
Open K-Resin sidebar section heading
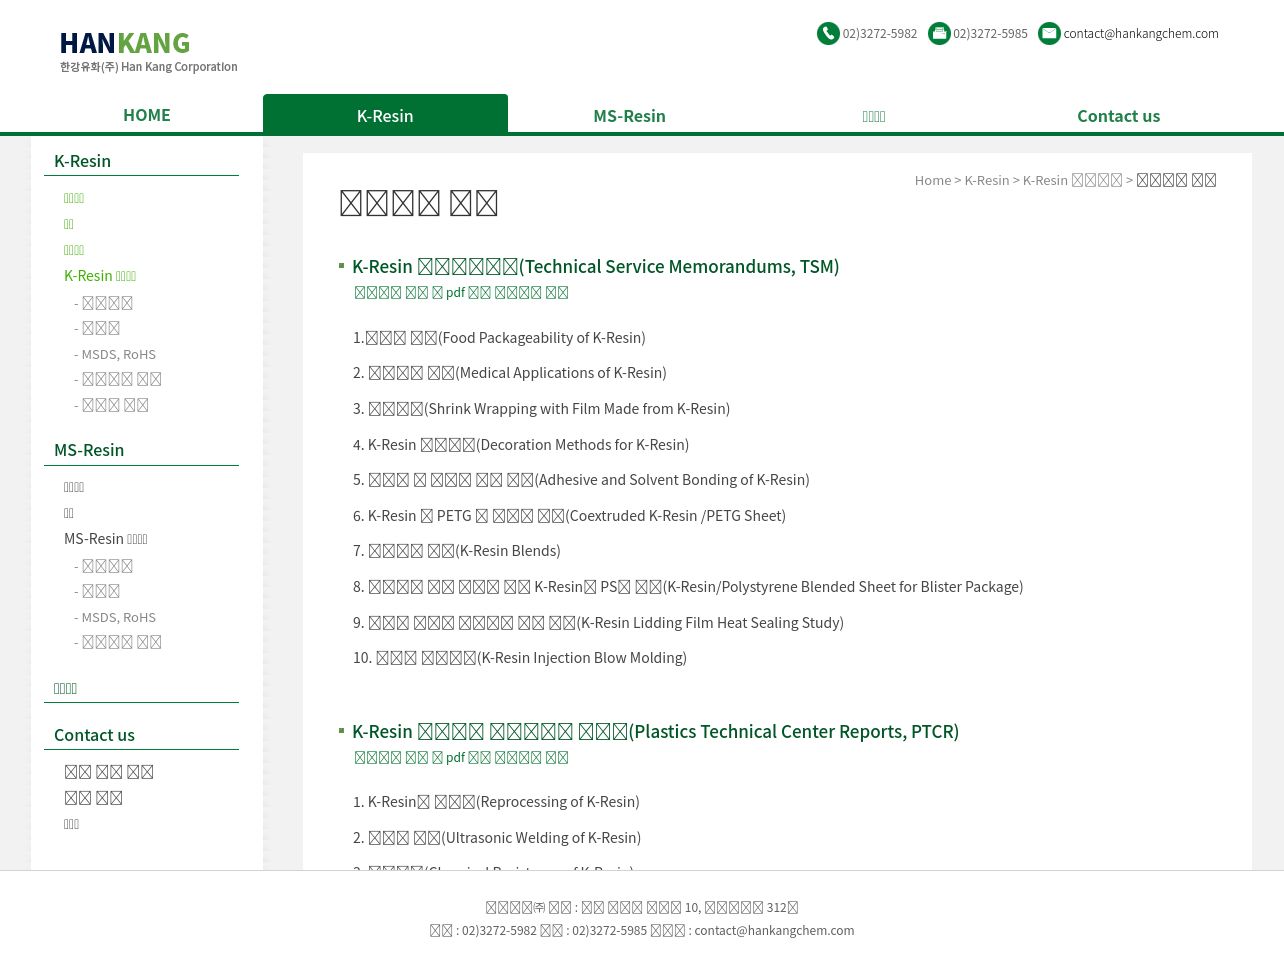tap(83, 161)
